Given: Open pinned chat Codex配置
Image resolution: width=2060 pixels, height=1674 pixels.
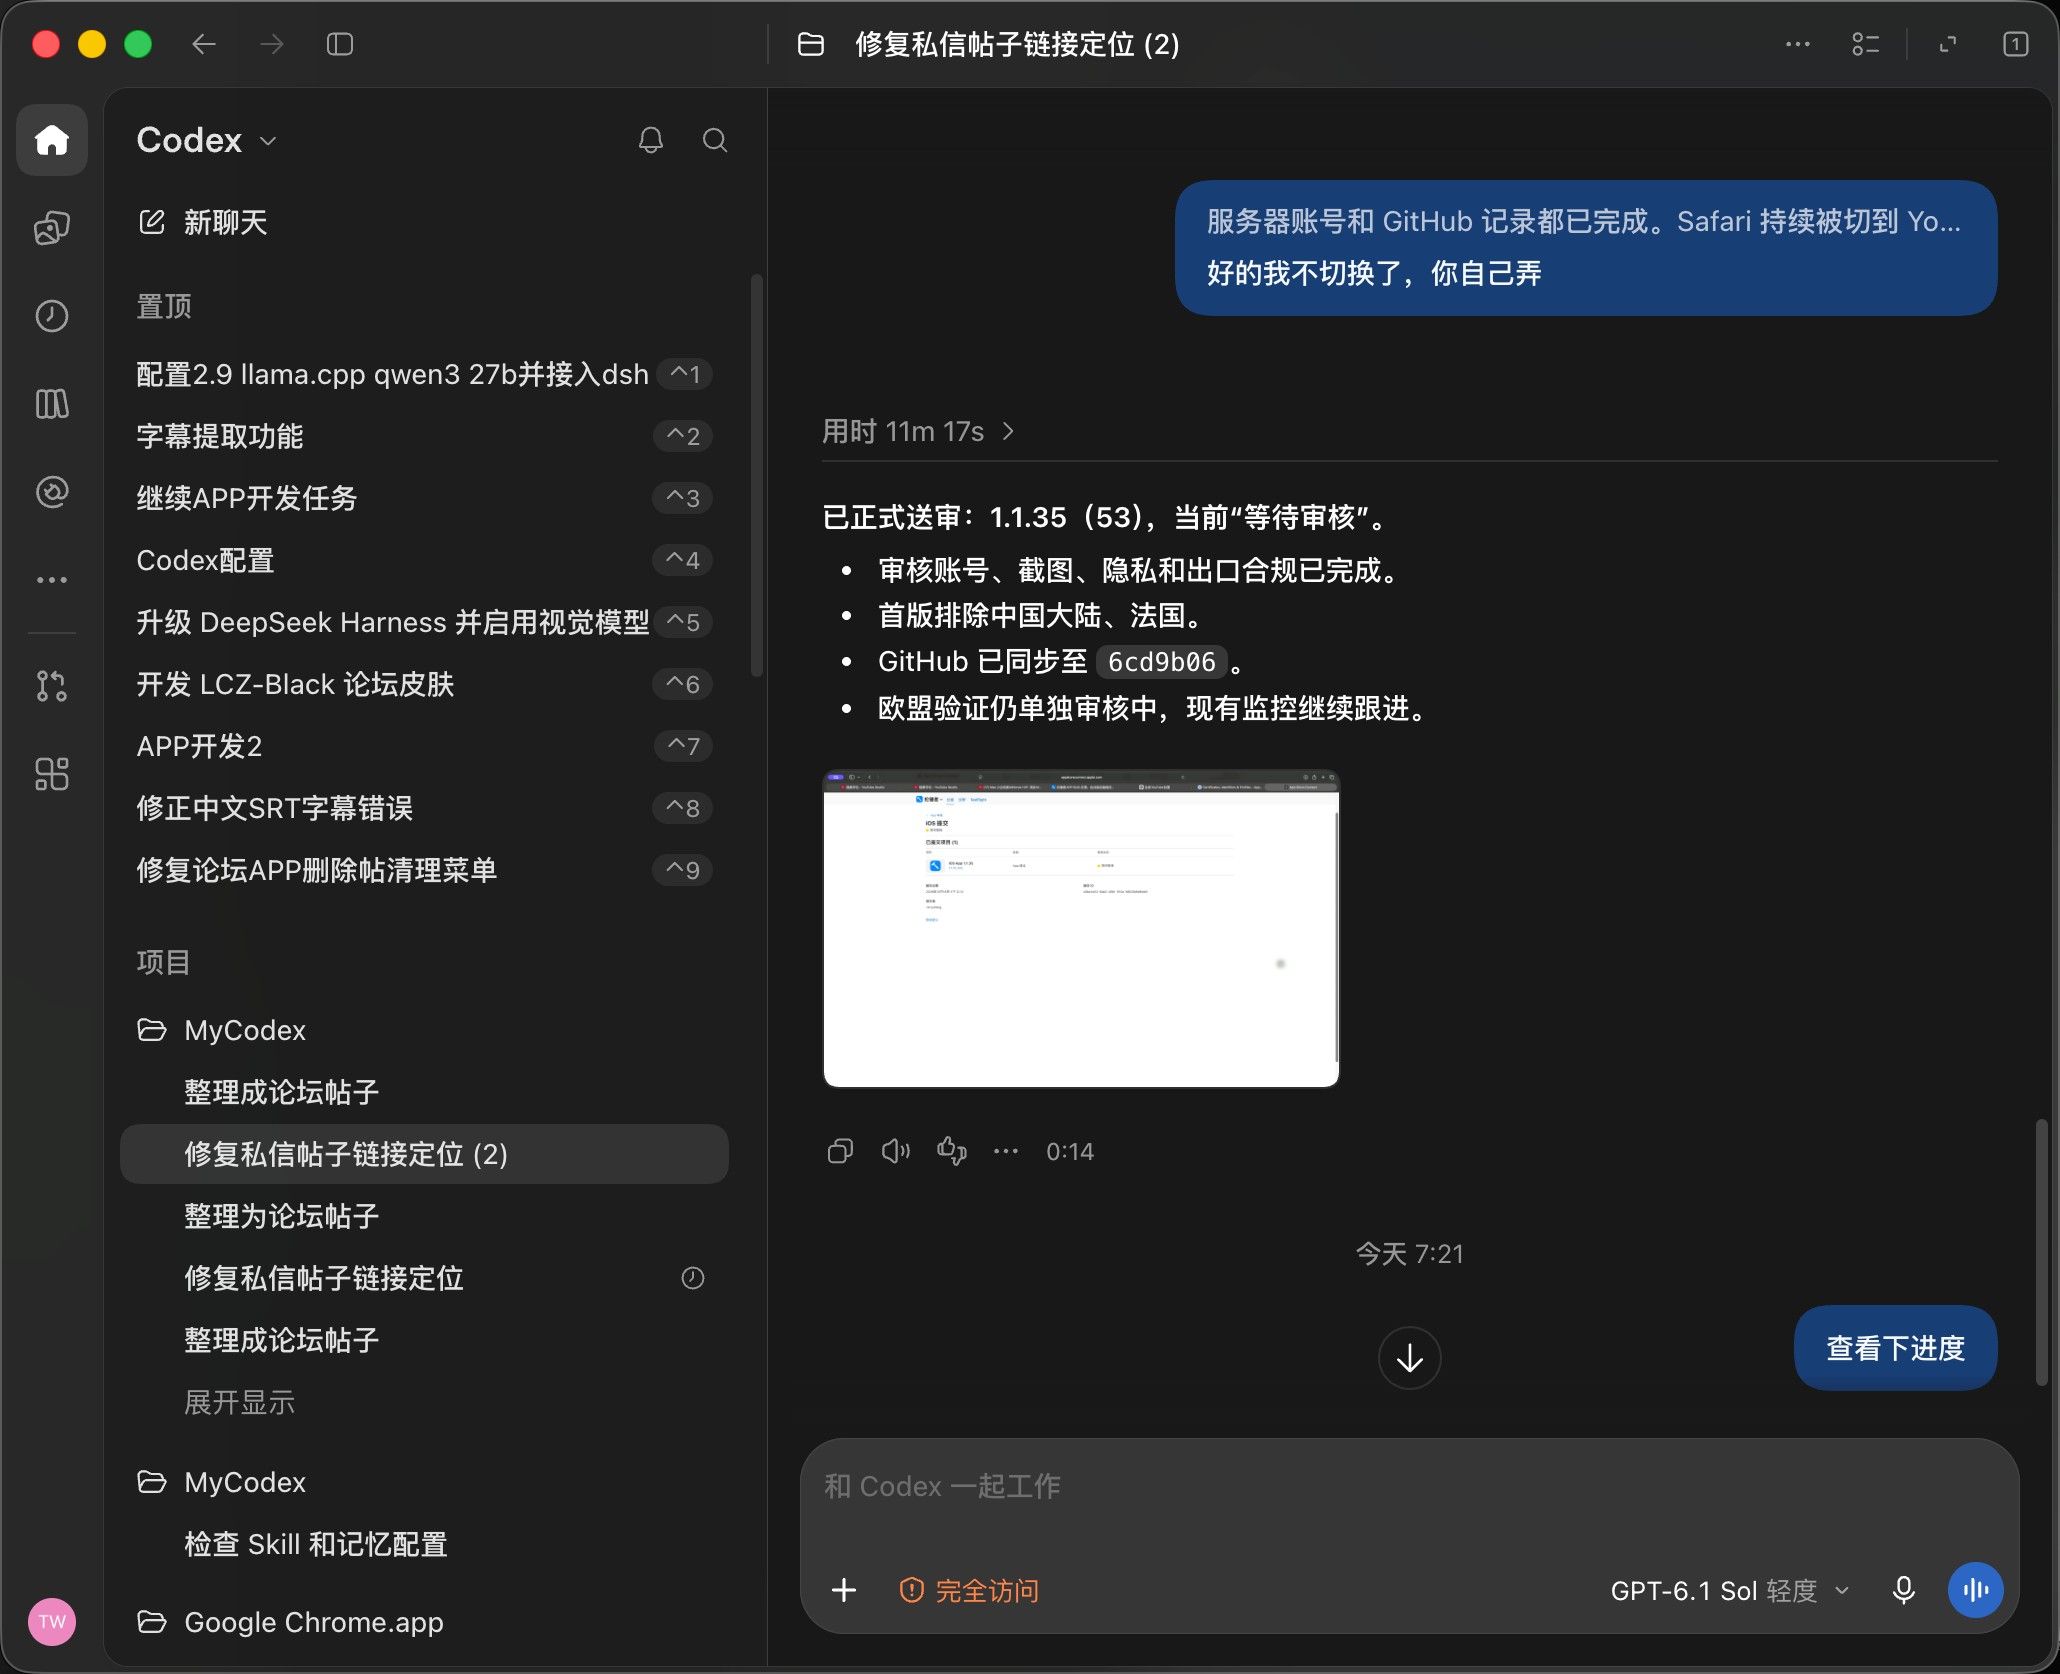Looking at the screenshot, I should click(424, 560).
